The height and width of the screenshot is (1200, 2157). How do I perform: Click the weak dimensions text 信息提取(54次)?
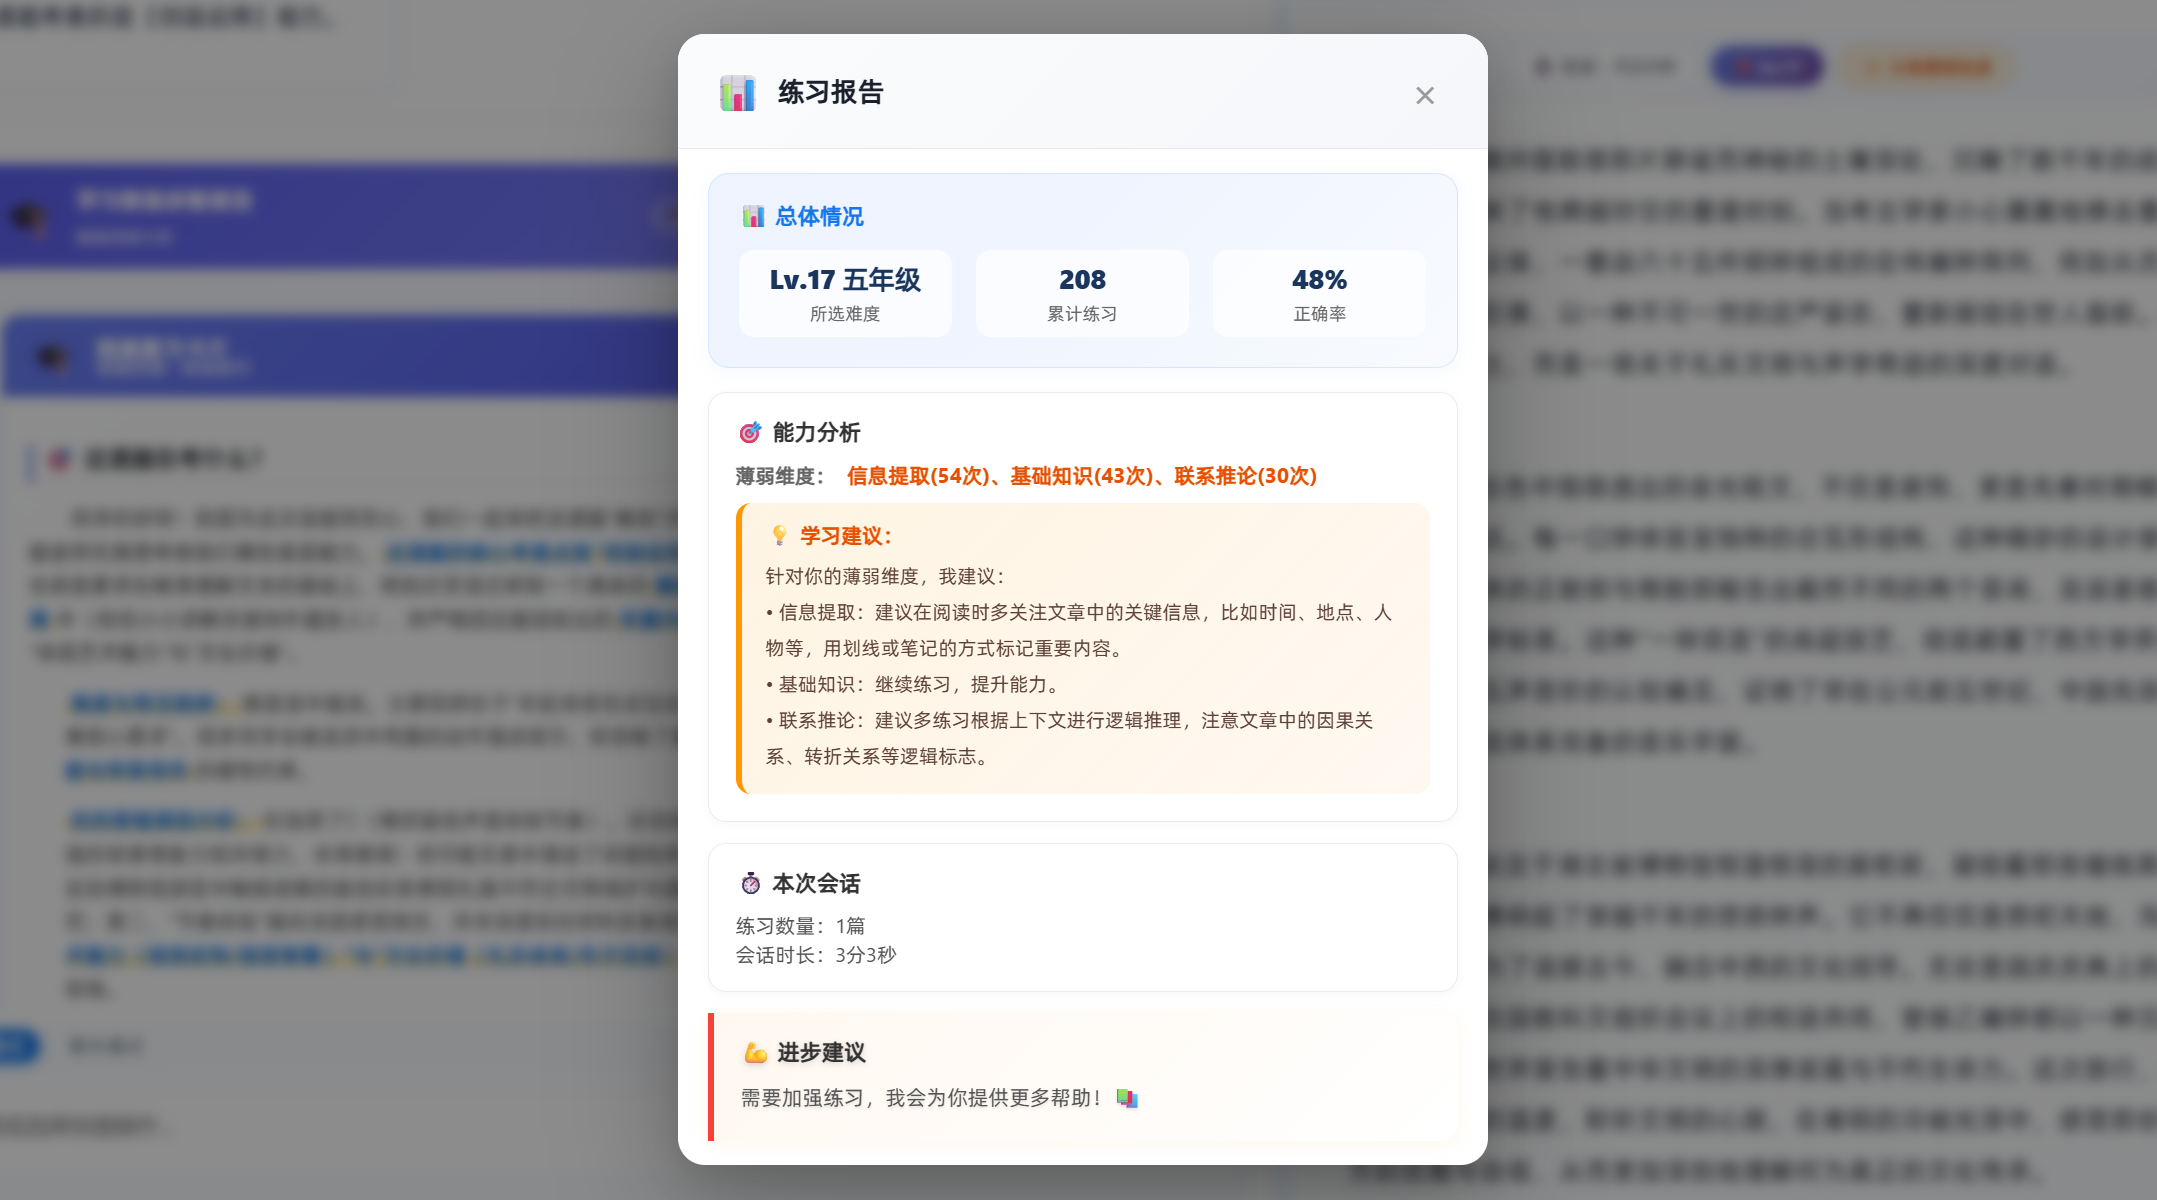[918, 476]
